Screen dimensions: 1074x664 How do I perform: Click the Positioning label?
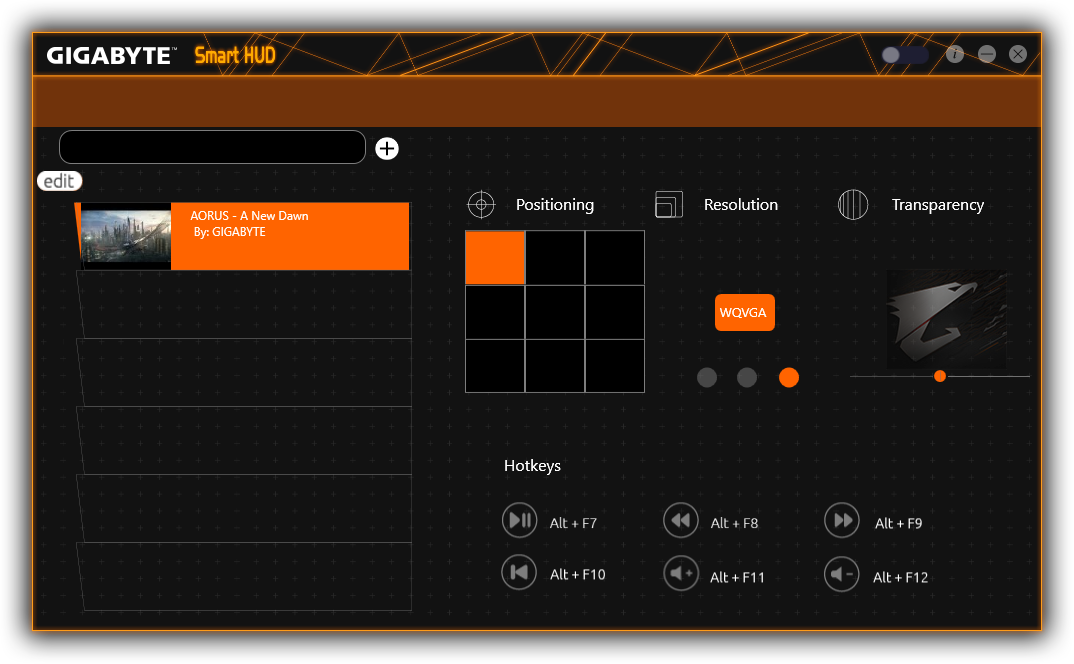[x=555, y=205]
